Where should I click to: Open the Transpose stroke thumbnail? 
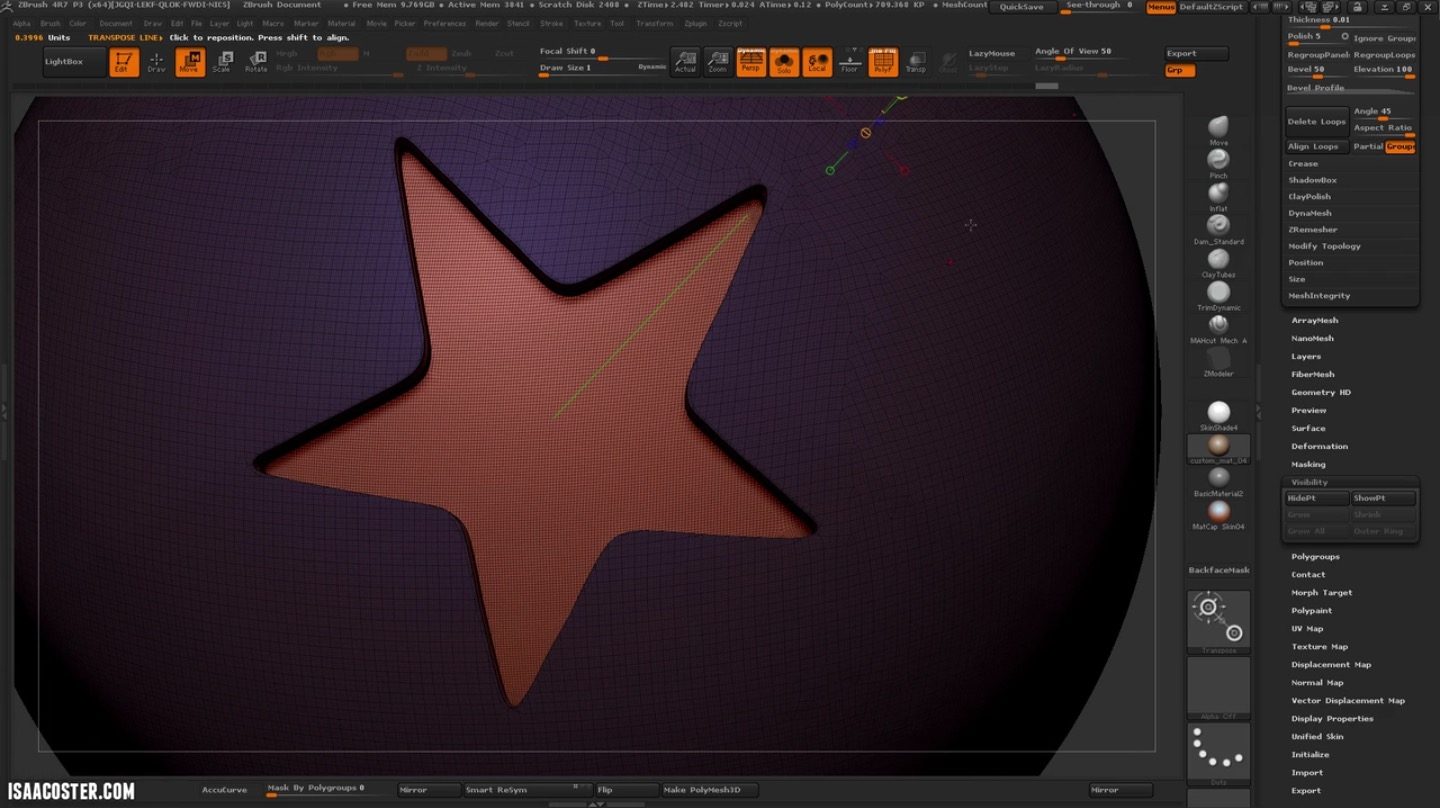coord(1218,622)
